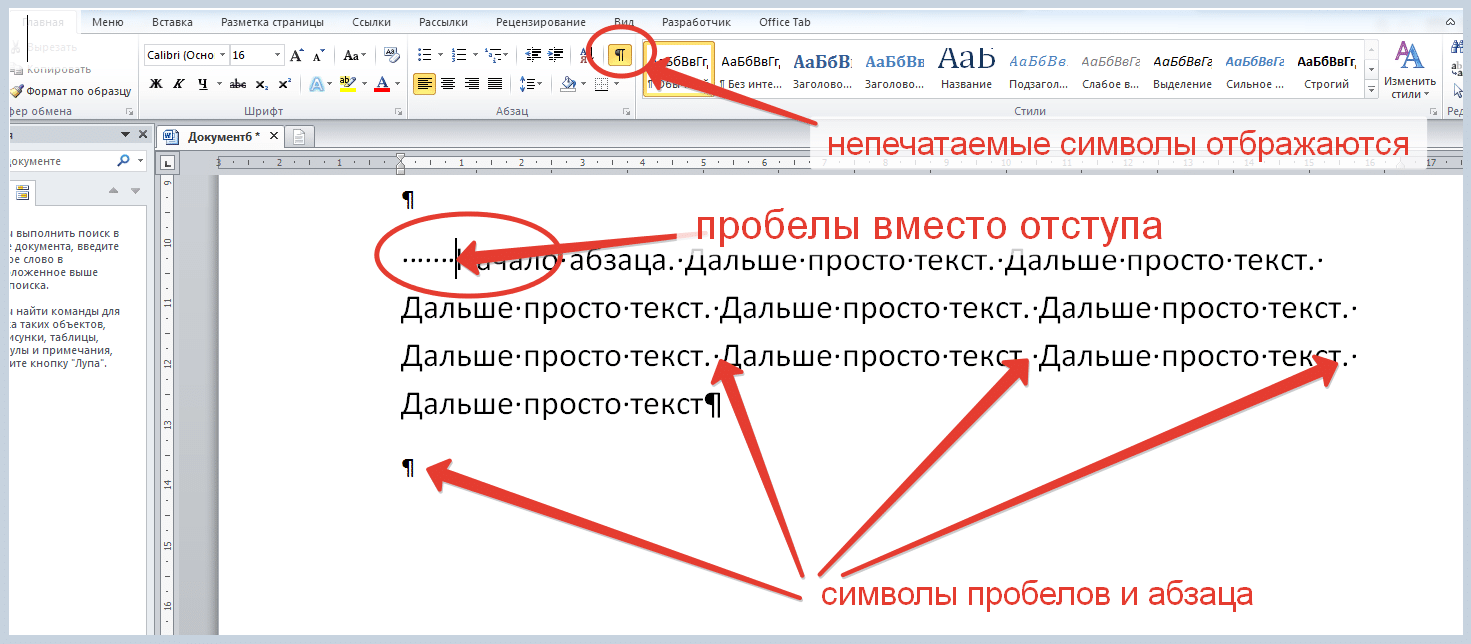This screenshot has width=1471, height=644.
Task: Pick the red font color swatch
Action: tap(381, 84)
